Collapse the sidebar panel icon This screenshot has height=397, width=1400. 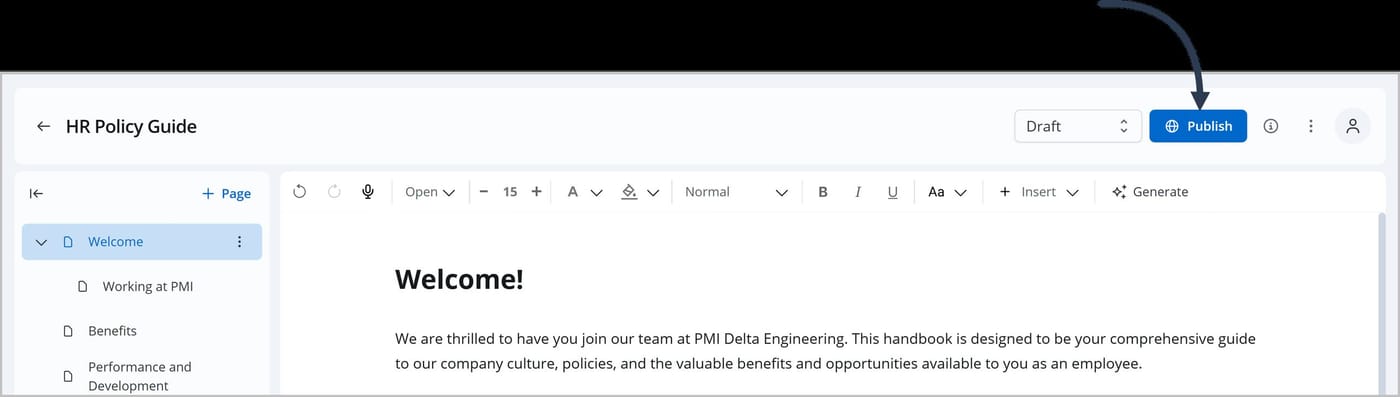click(36, 194)
